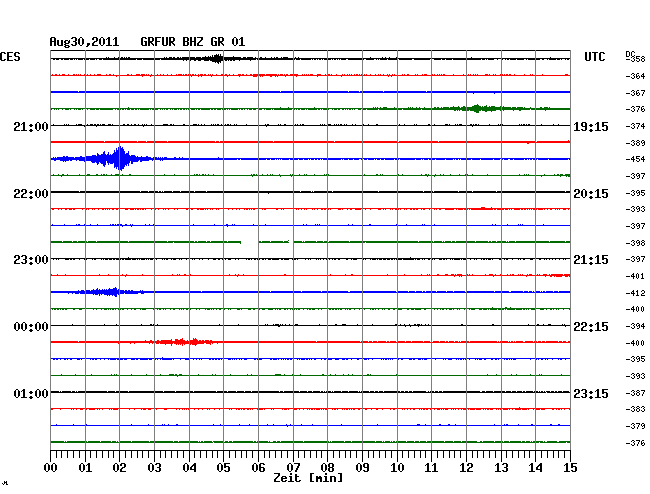
Task: Click the 21:15 UTC time label
Action: click(x=591, y=260)
